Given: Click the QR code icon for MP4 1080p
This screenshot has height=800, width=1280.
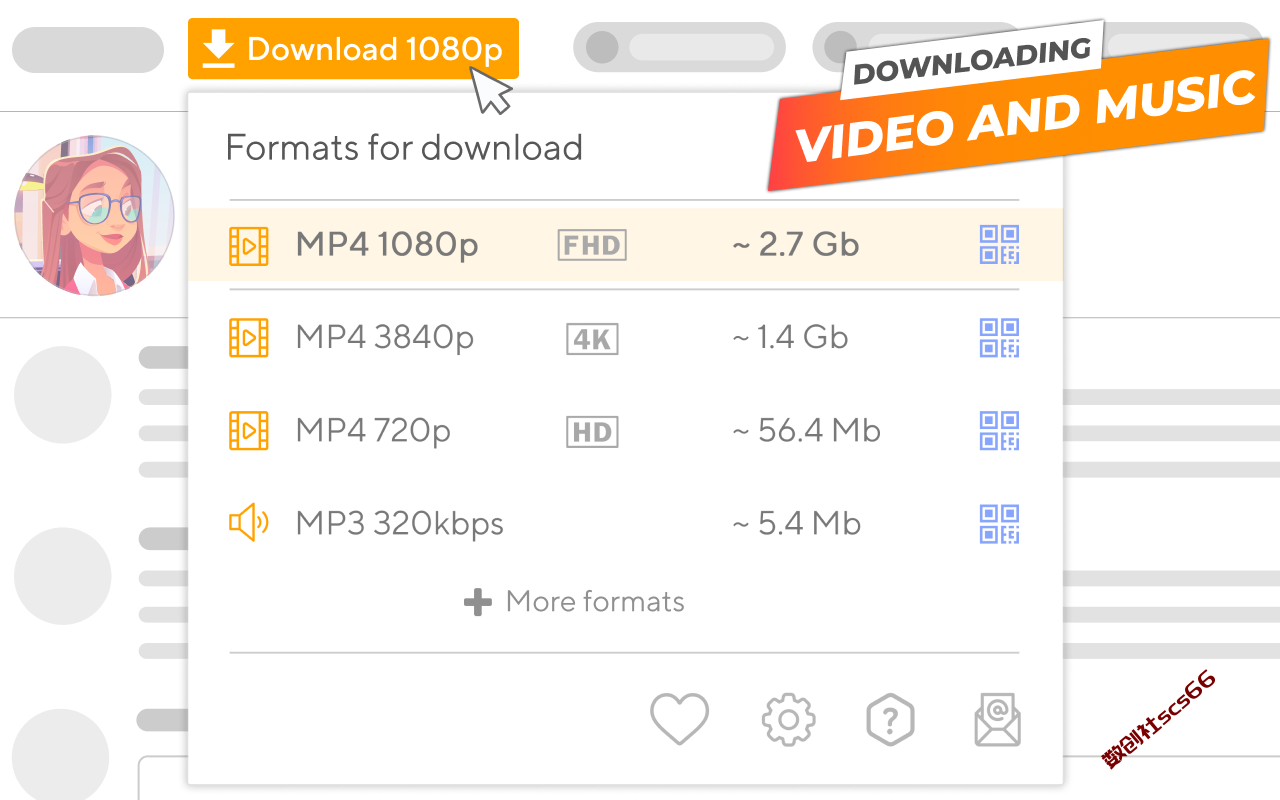Looking at the screenshot, I should coord(999,245).
